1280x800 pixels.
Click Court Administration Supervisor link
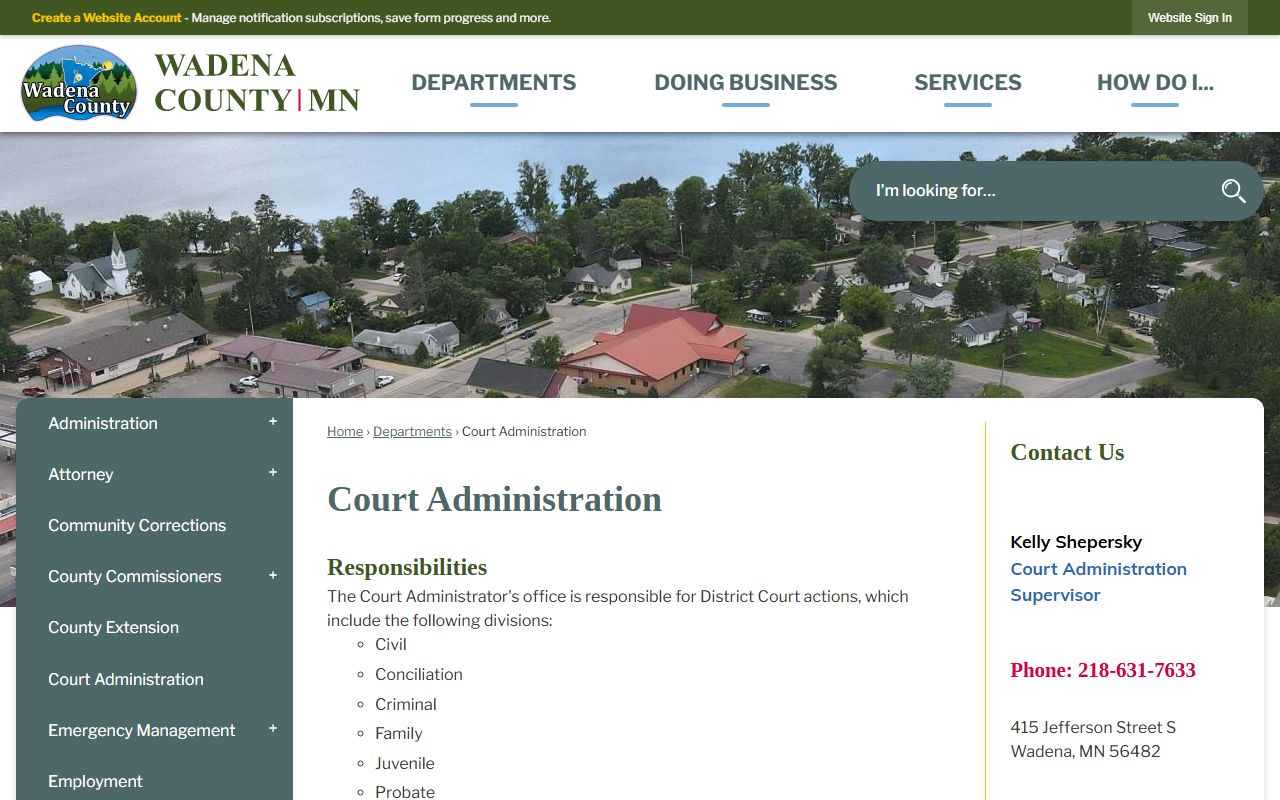pyautogui.click(x=1098, y=582)
